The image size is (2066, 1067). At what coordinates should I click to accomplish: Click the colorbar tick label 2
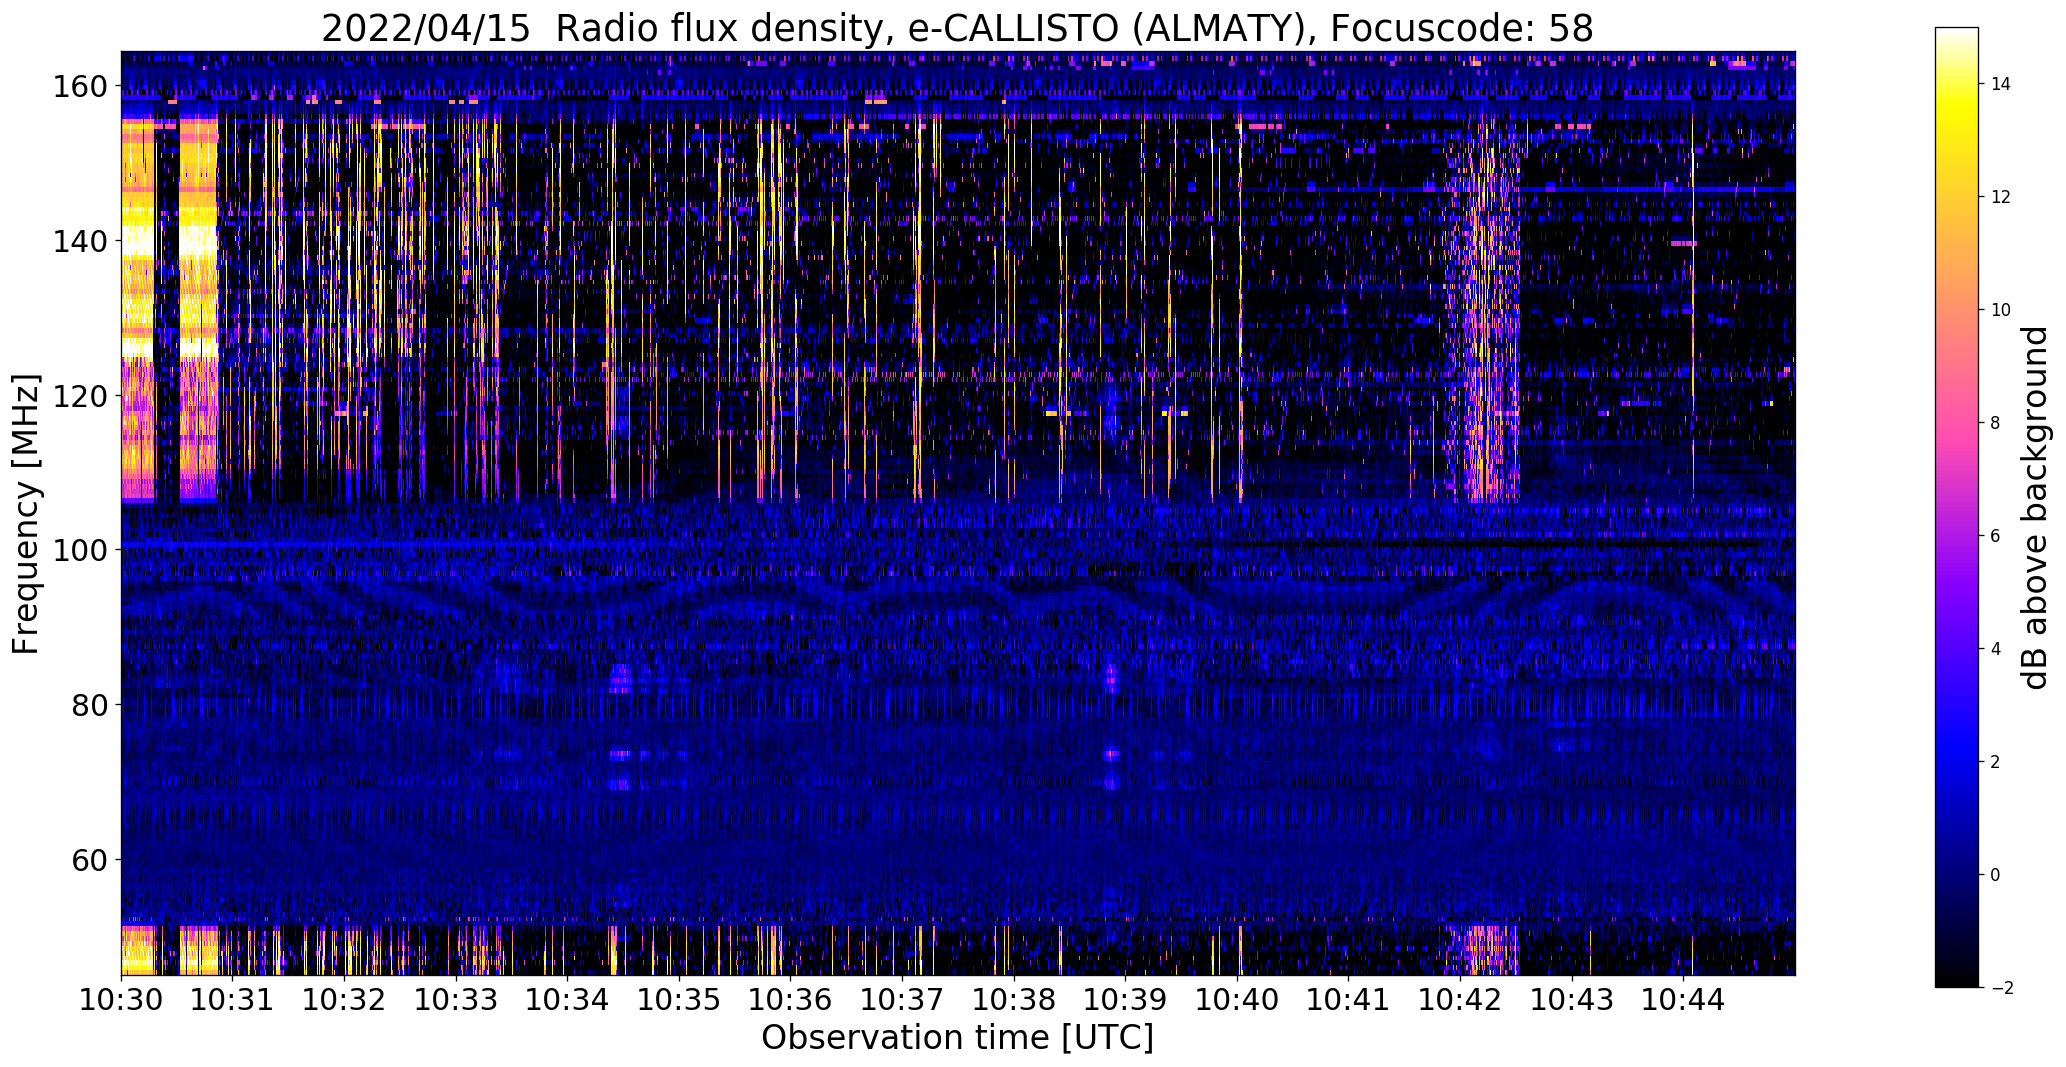1995,762
